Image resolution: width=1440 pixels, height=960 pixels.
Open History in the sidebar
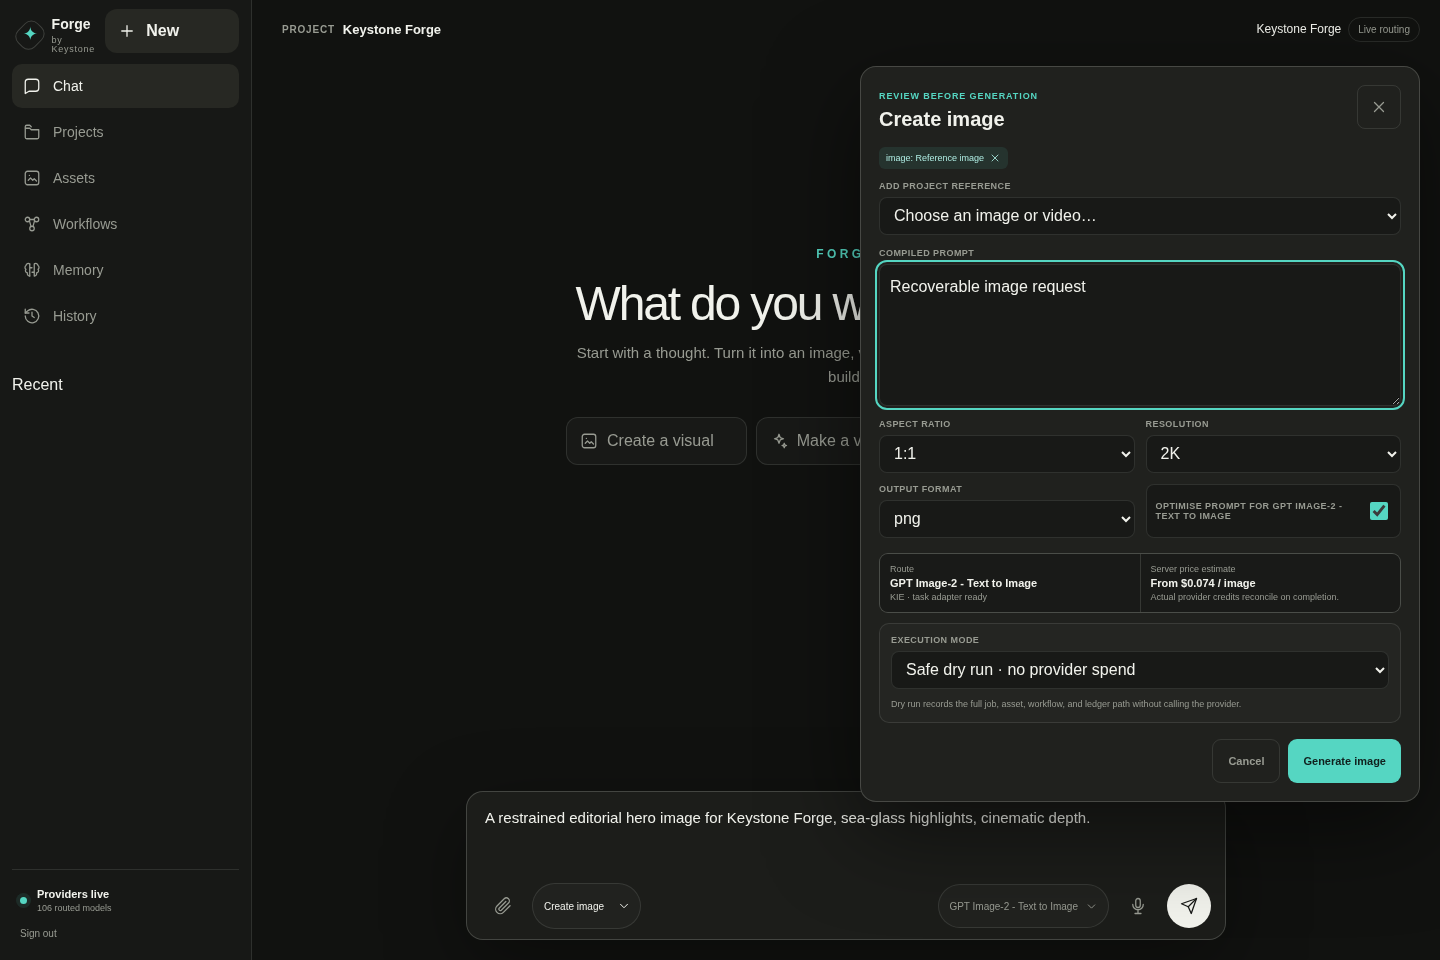(125, 316)
